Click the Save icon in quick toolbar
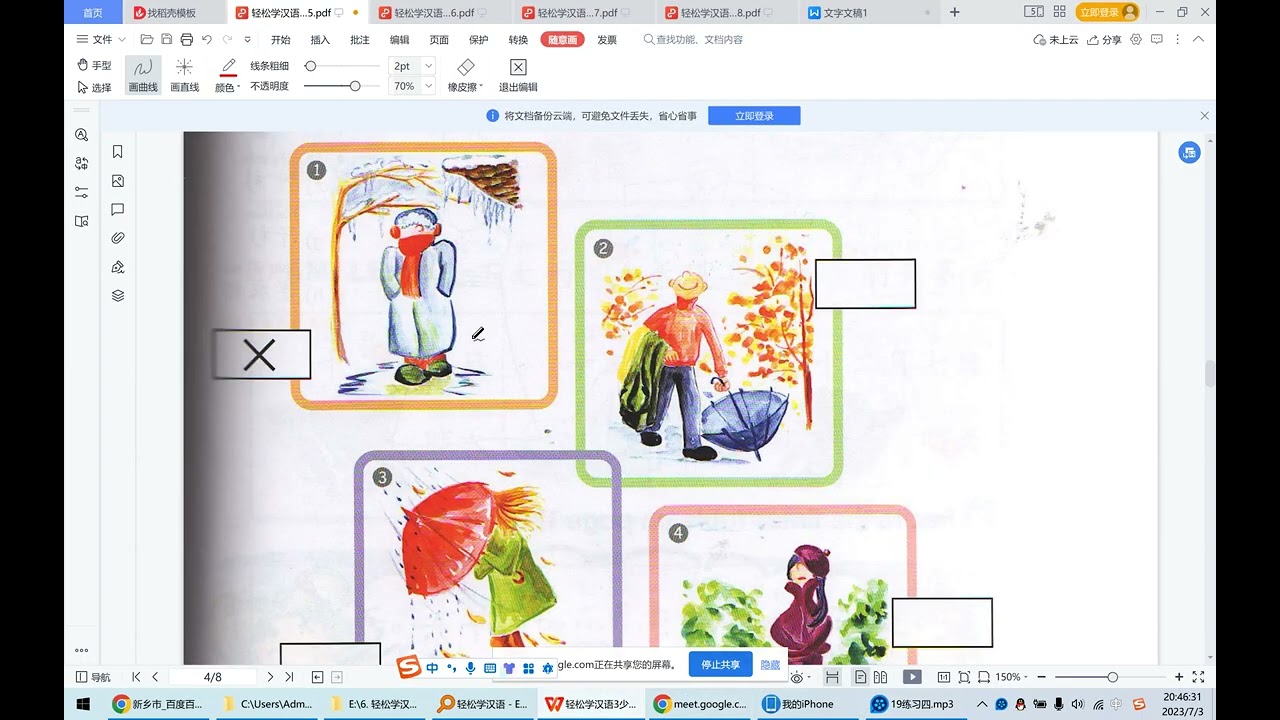1280x720 pixels. [x=167, y=40]
